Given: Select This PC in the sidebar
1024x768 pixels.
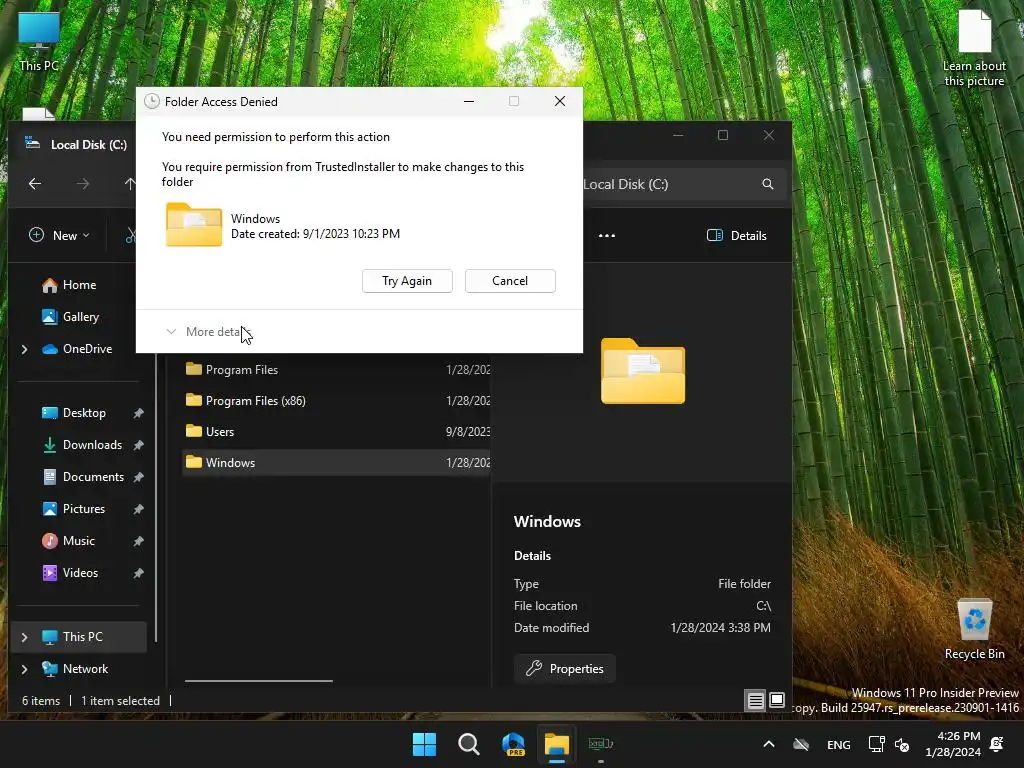Looking at the screenshot, I should [x=78, y=637].
